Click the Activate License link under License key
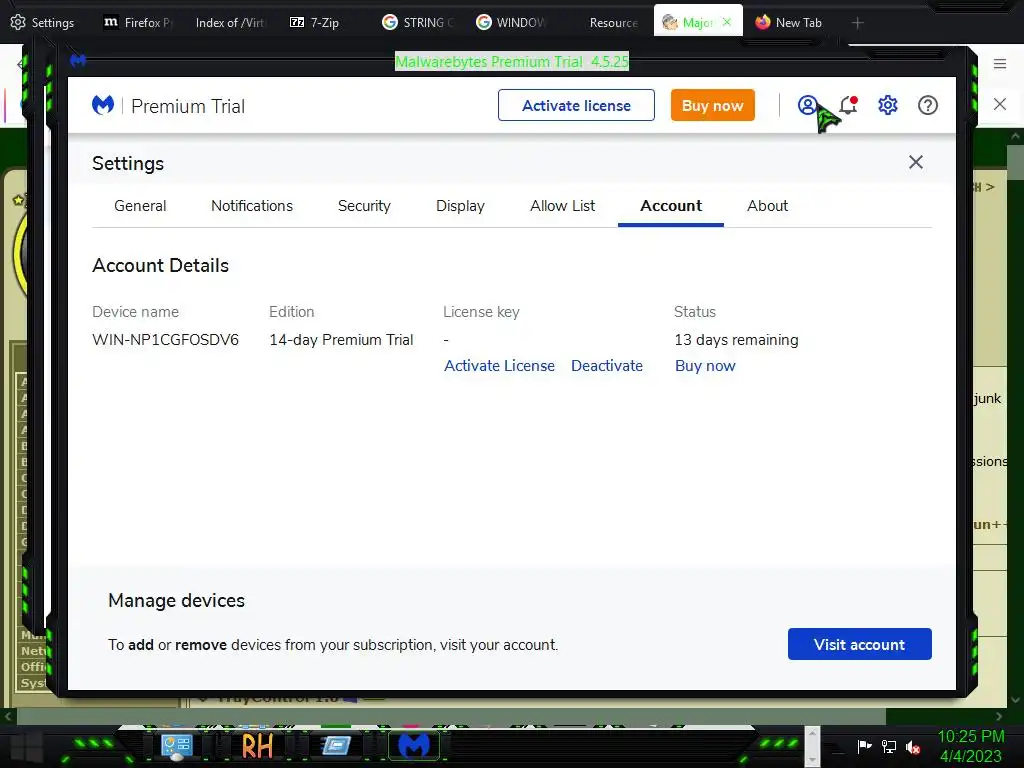This screenshot has width=1024, height=768. coord(499,366)
